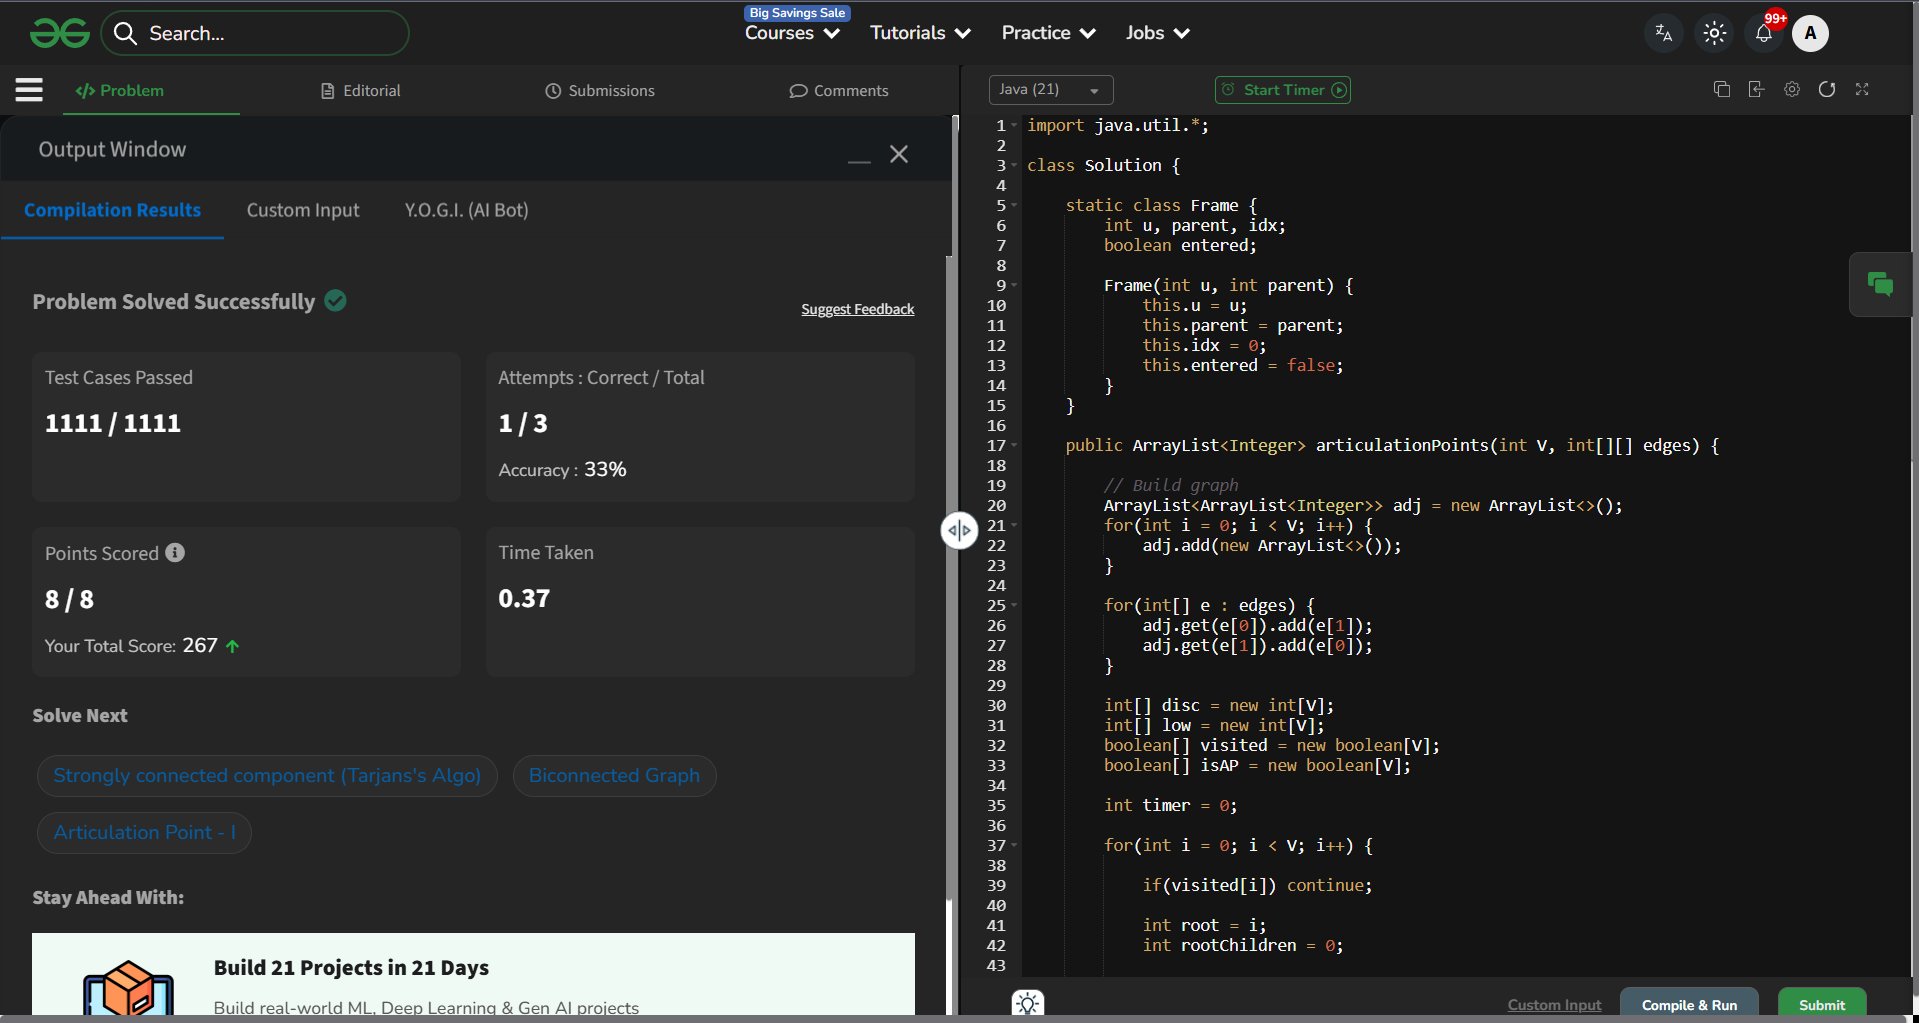1919x1023 pixels.
Task: Click the editor settings gear icon
Action: (x=1792, y=90)
